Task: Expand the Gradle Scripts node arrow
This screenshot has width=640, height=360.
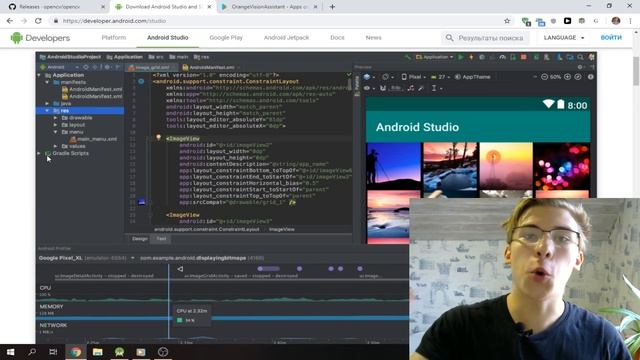Action: (x=39, y=153)
